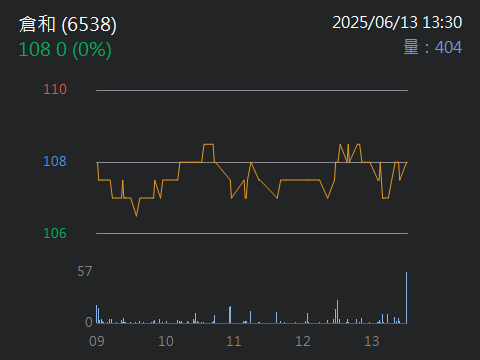Click the 10 hour time axis label

click(x=166, y=341)
